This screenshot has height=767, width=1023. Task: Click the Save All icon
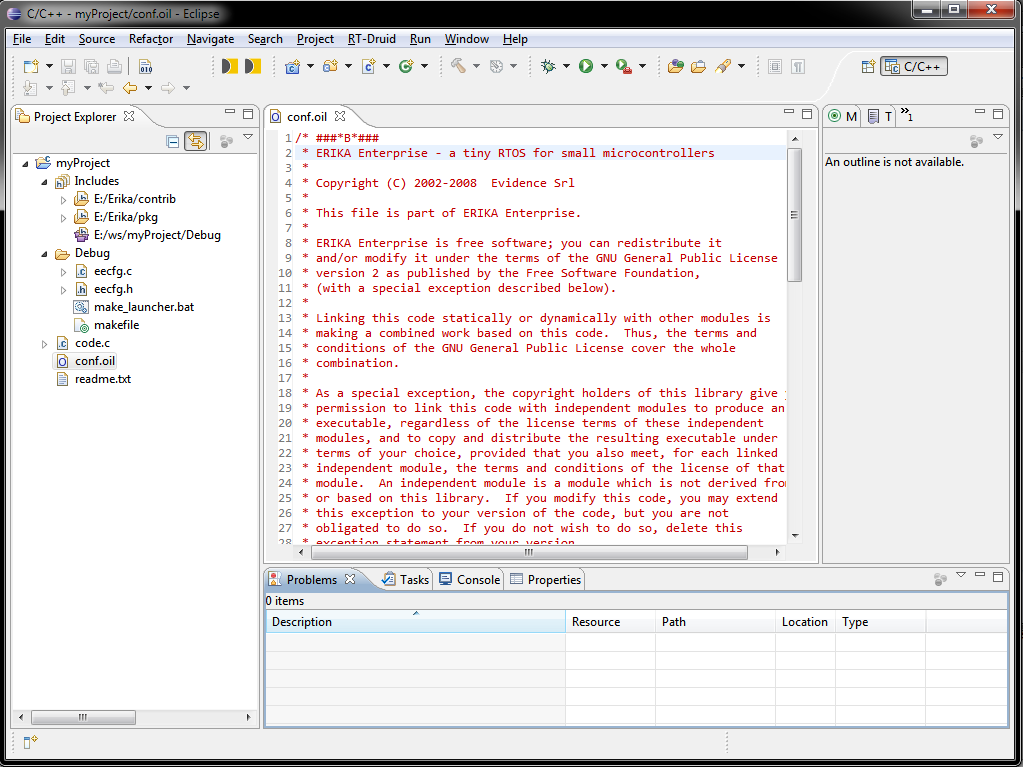(91, 66)
